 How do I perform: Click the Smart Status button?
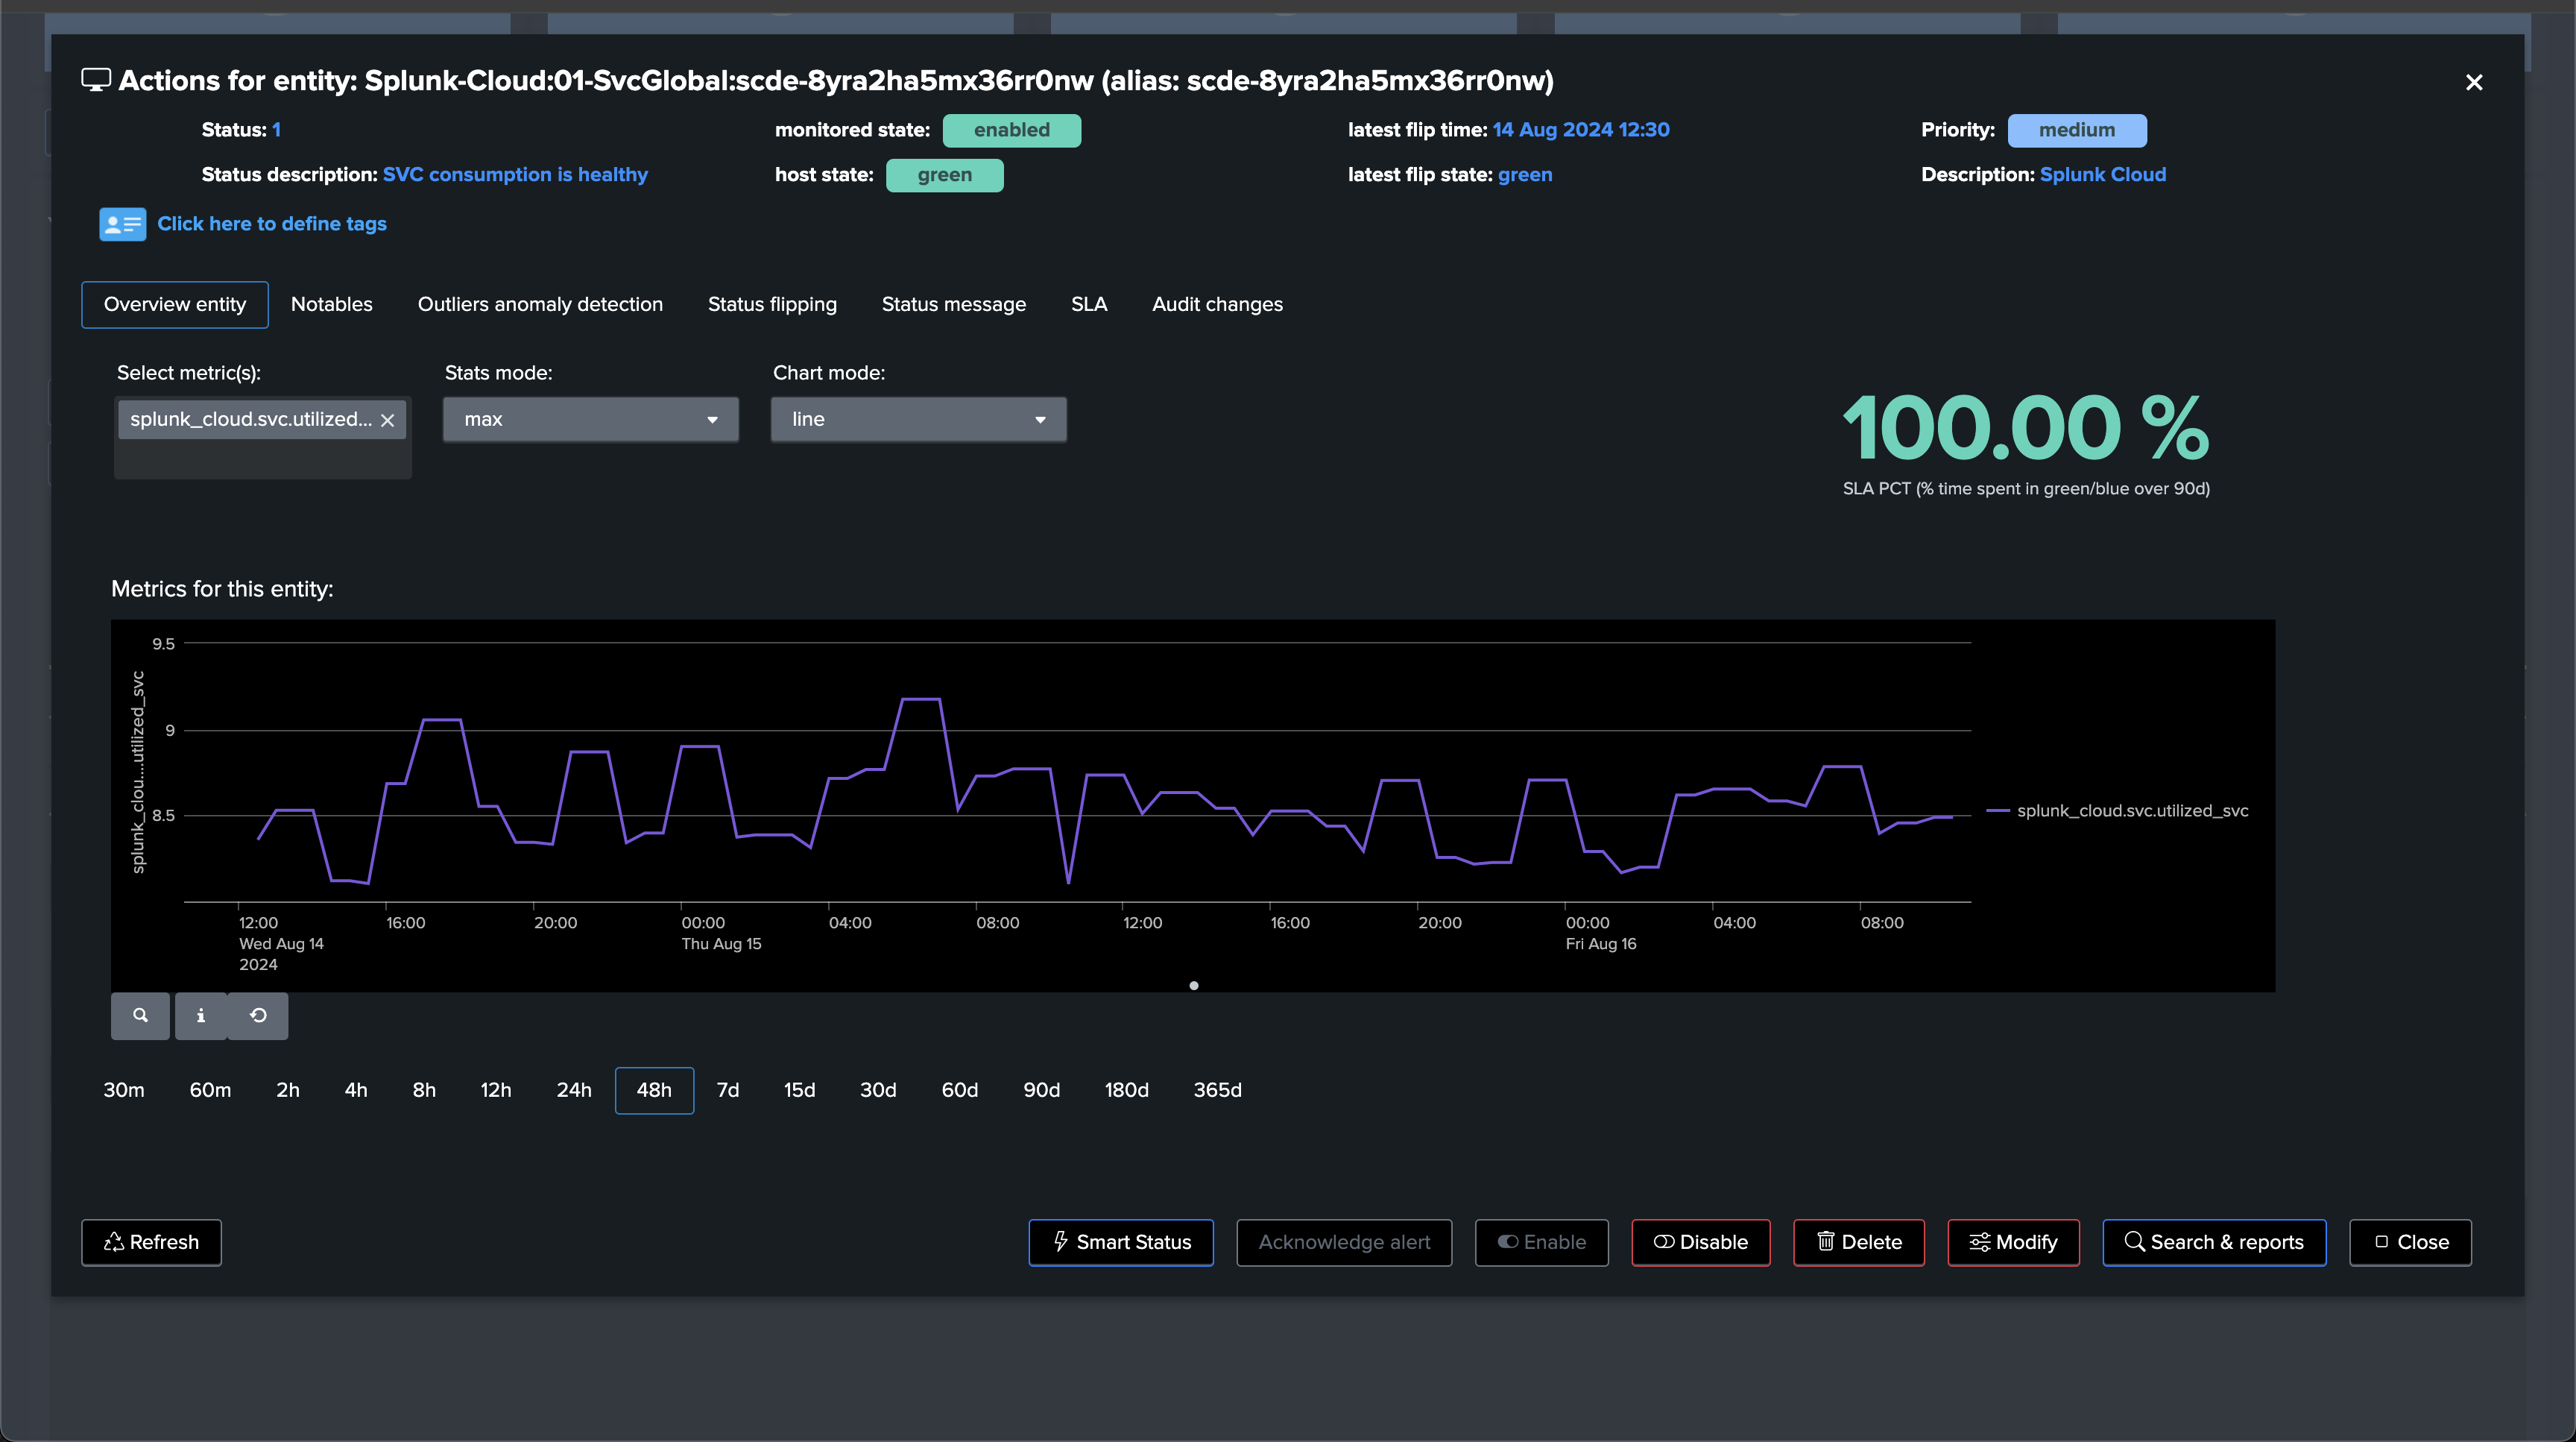coord(1121,1242)
